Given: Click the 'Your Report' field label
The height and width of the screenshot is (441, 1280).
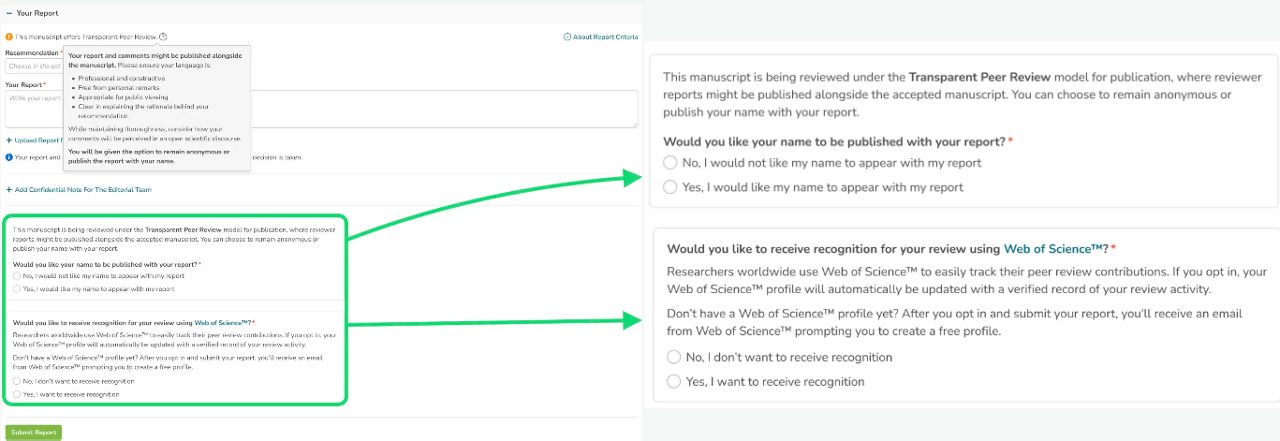Looking at the screenshot, I should (25, 85).
